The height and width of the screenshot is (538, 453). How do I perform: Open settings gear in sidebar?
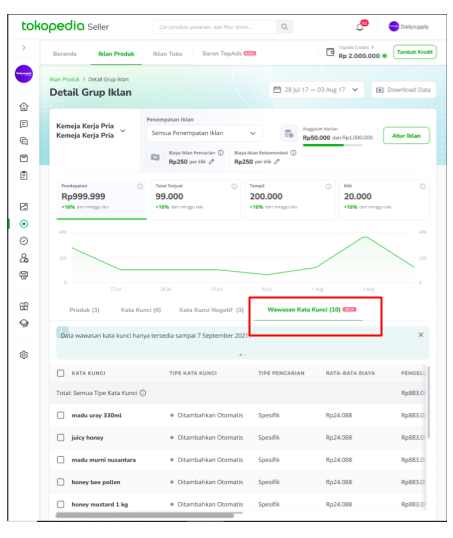(x=24, y=355)
